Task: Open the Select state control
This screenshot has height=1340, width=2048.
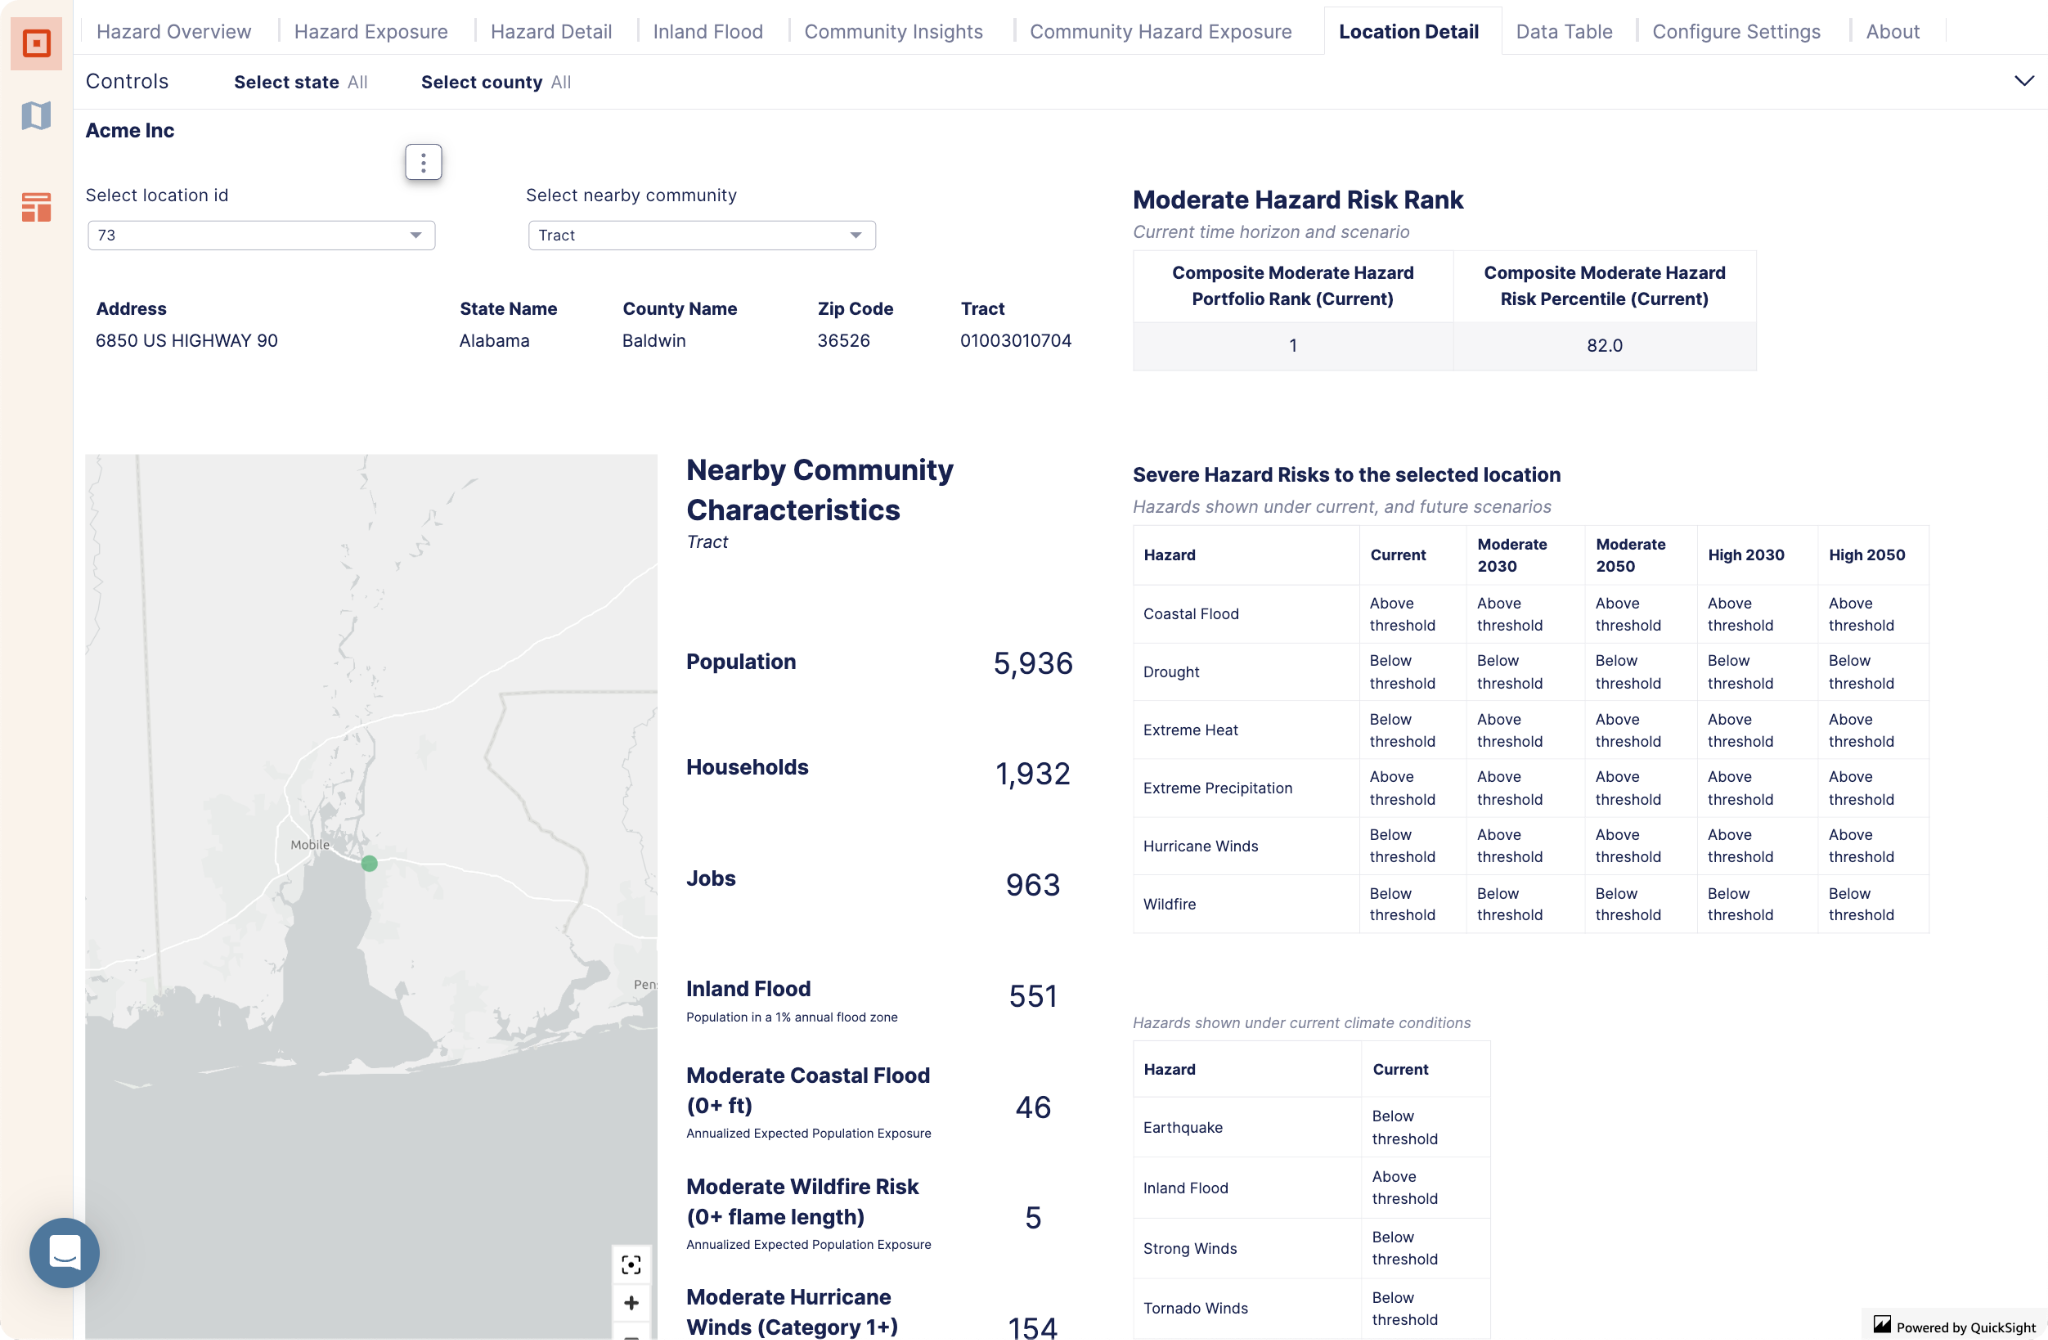Action: (300, 82)
